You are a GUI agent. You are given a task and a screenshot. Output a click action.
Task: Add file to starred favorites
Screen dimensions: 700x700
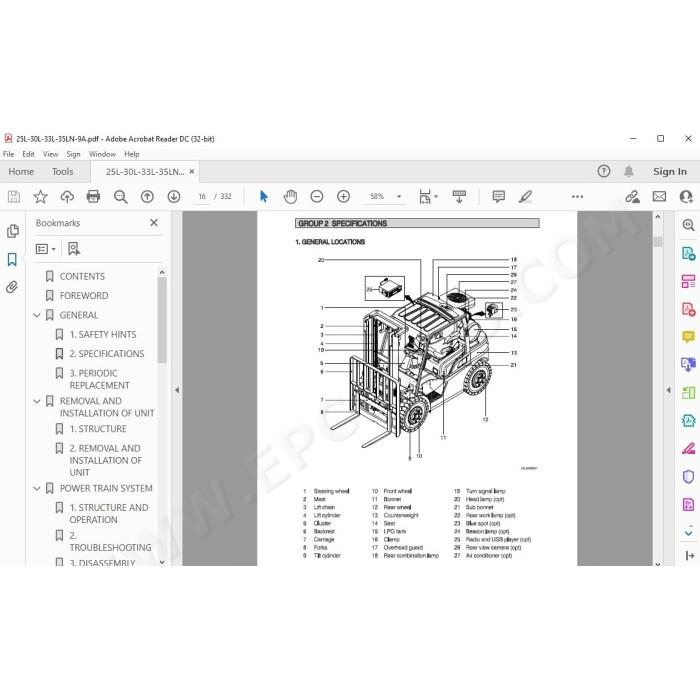pos(41,196)
